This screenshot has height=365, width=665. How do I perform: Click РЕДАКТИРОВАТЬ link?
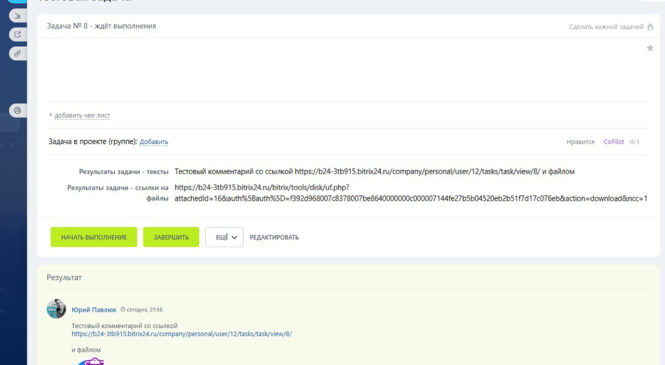click(x=274, y=237)
